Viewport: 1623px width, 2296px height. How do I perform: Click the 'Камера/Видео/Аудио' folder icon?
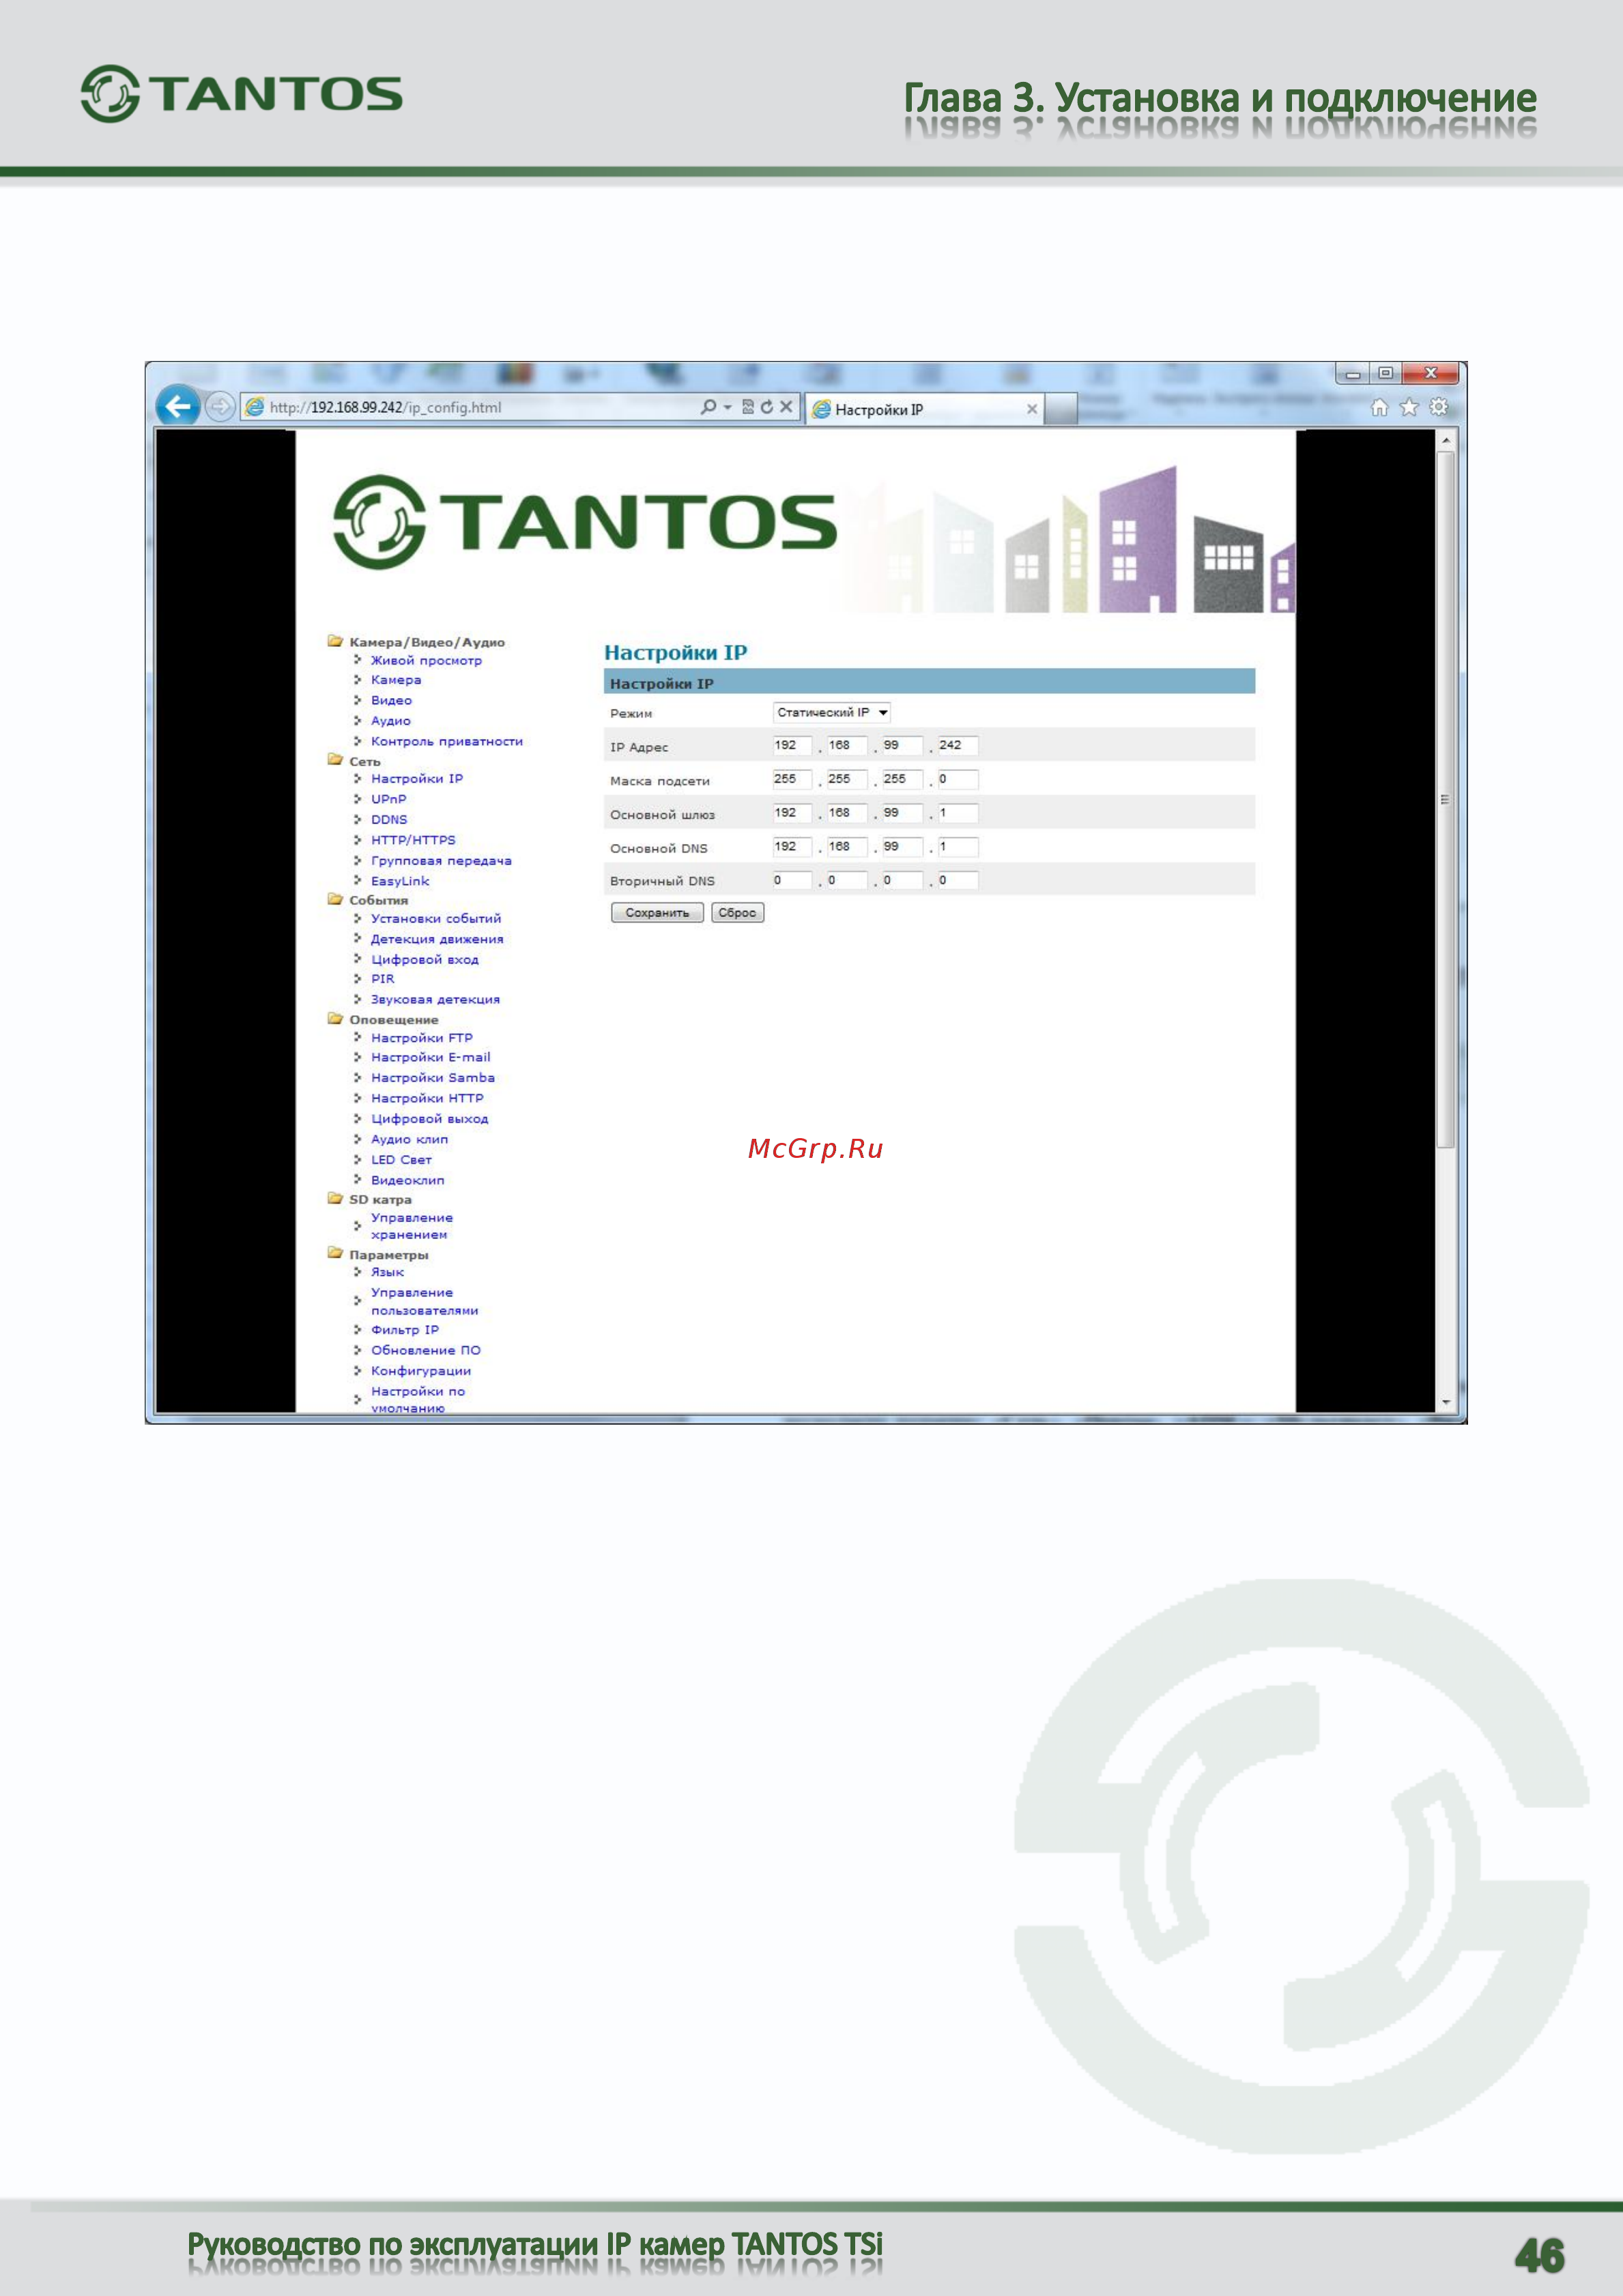click(335, 641)
